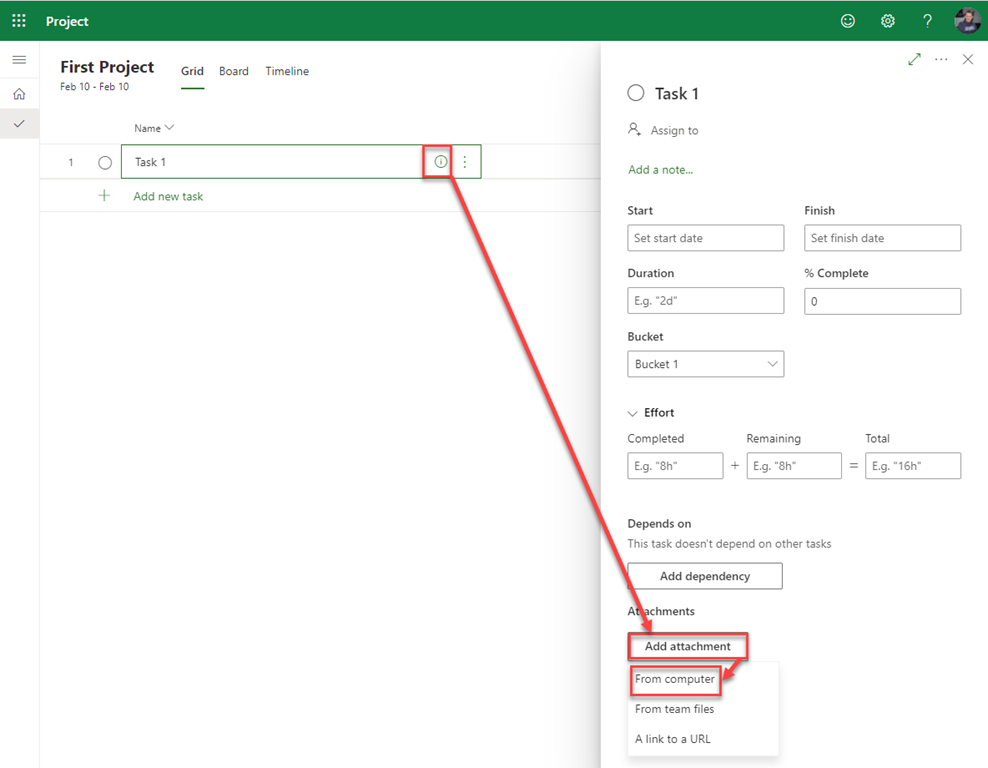This screenshot has width=988, height=768.
Task: Click the Set start date field
Action: [705, 238]
